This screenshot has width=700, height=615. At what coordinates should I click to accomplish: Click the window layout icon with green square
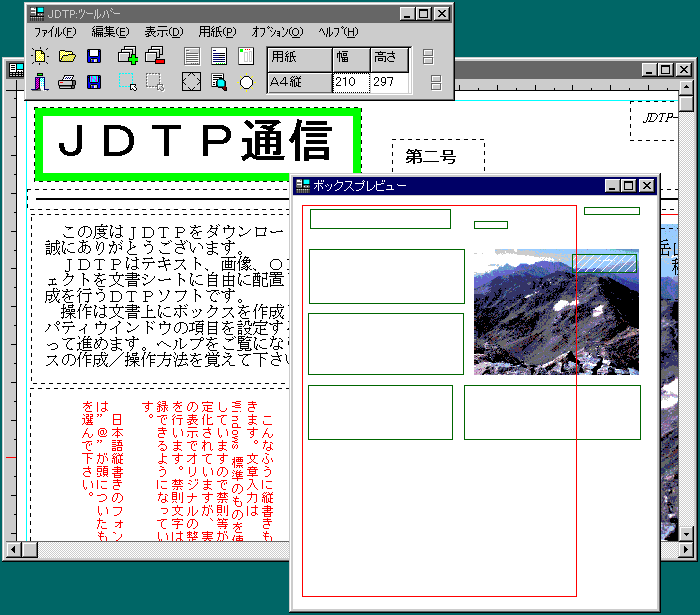pos(246,57)
